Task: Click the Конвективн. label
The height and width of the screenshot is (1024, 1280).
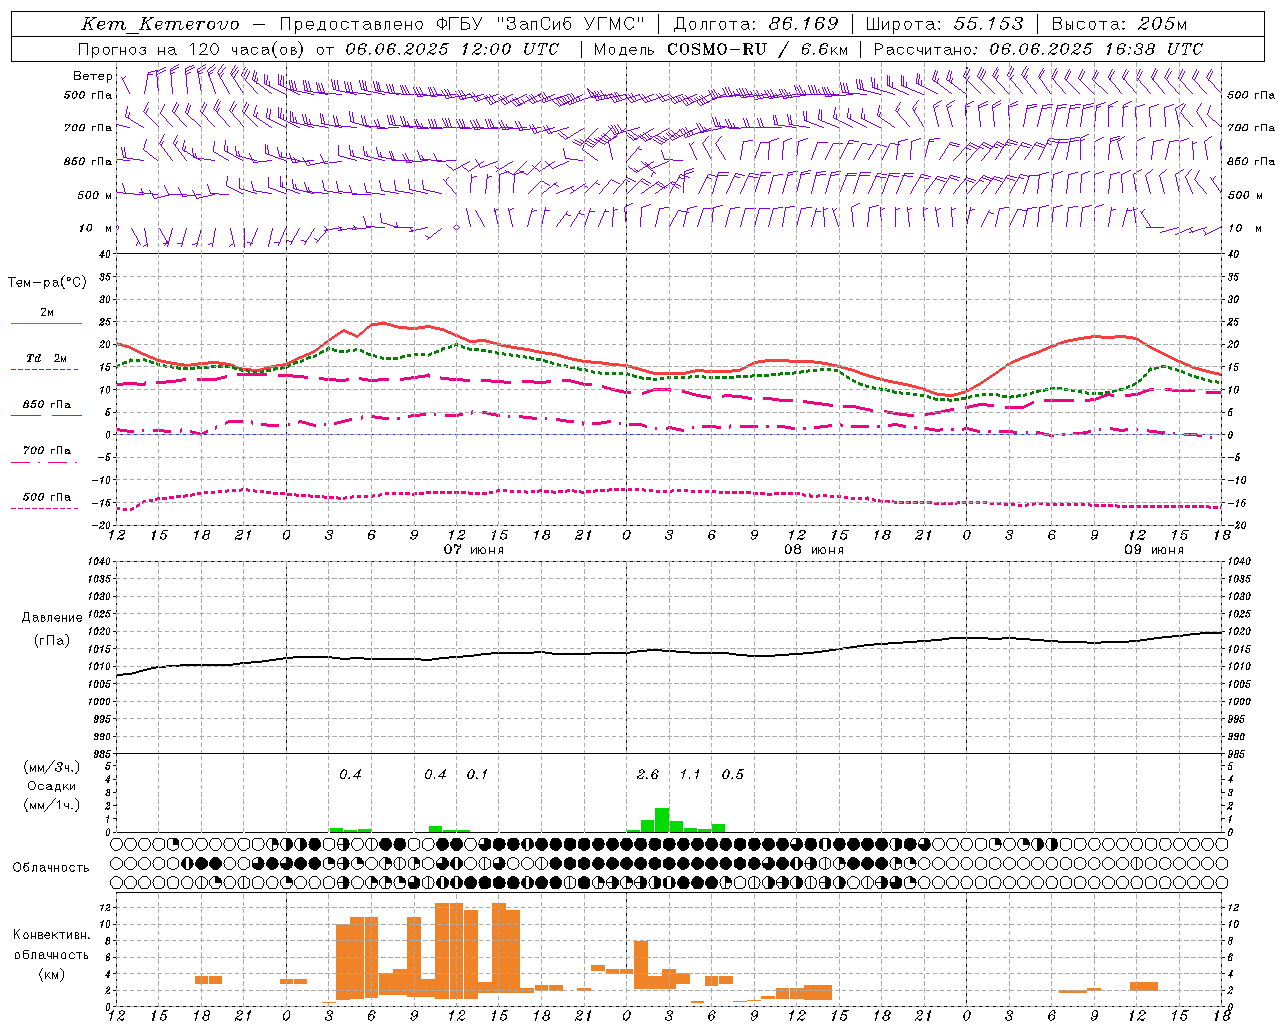Action: pos(52,935)
